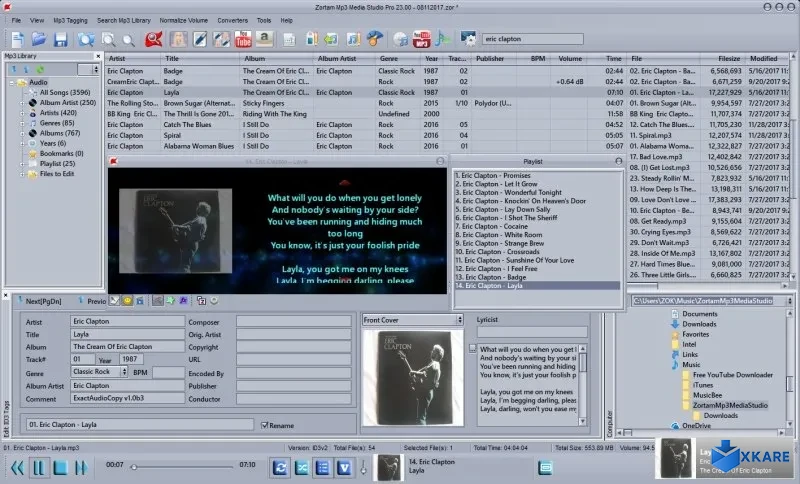800x484 pixels.
Task: Open the Normalize Volume menu
Action: [x=184, y=20]
